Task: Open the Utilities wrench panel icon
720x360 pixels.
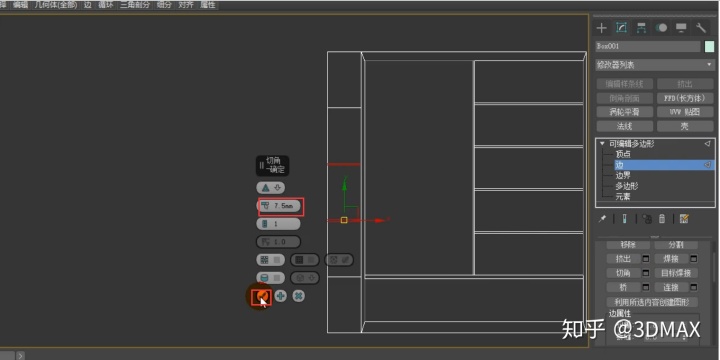Action: (701, 28)
